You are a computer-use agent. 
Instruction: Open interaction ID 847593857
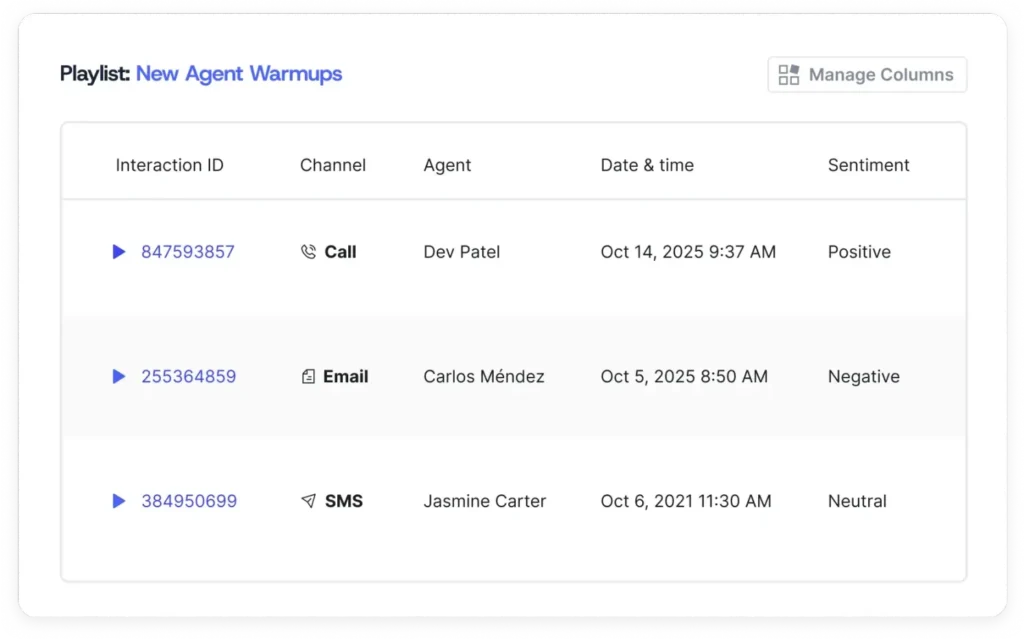click(188, 252)
